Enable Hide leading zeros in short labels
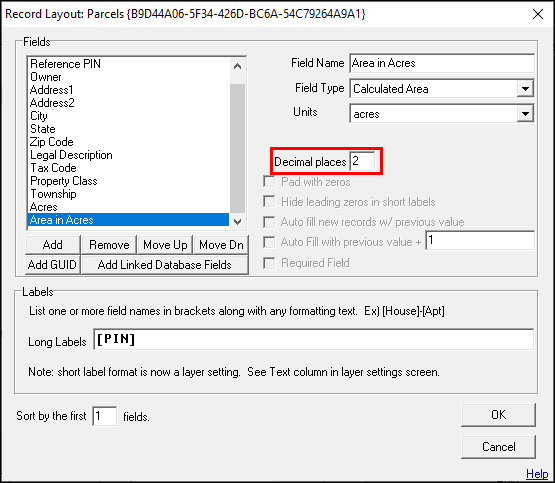The height and width of the screenshot is (483, 555). click(x=269, y=202)
